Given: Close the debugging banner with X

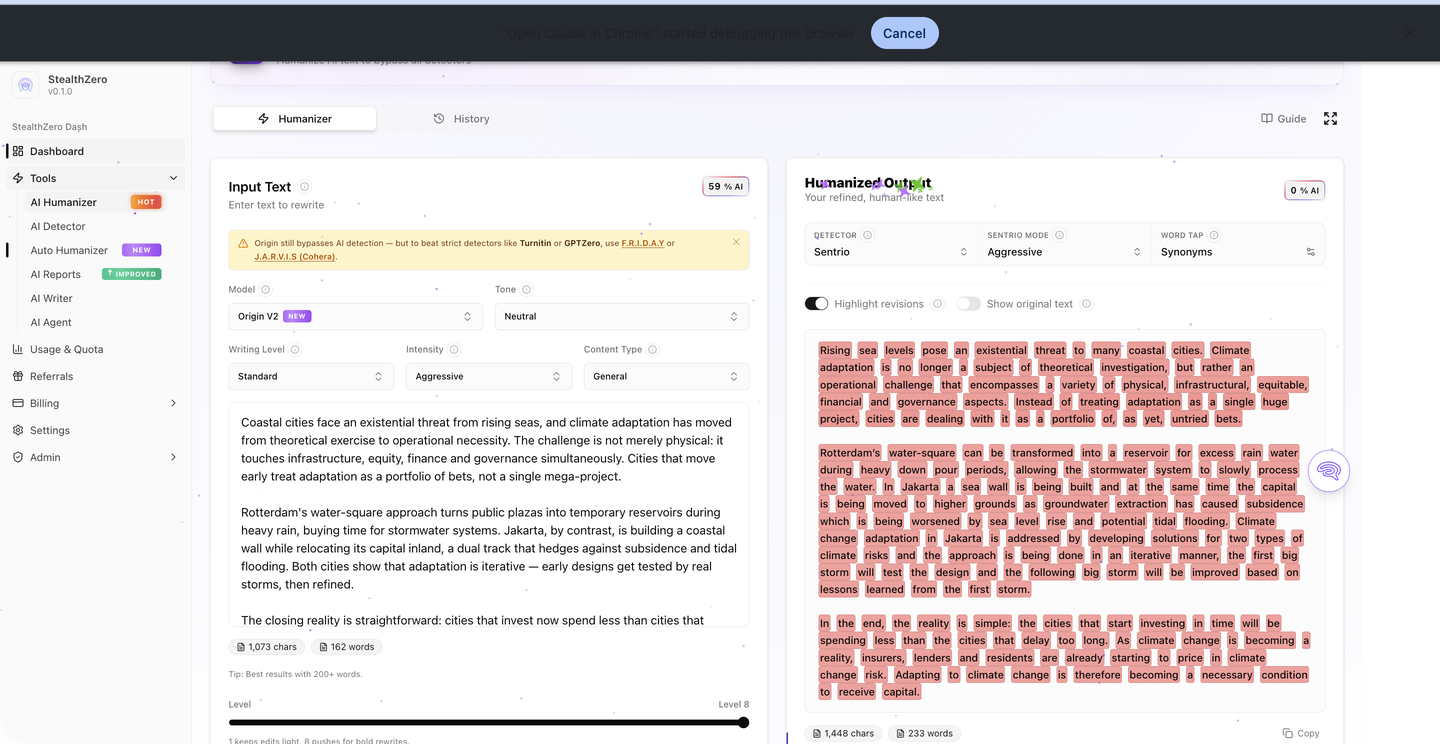Looking at the screenshot, I should click(x=1409, y=33).
